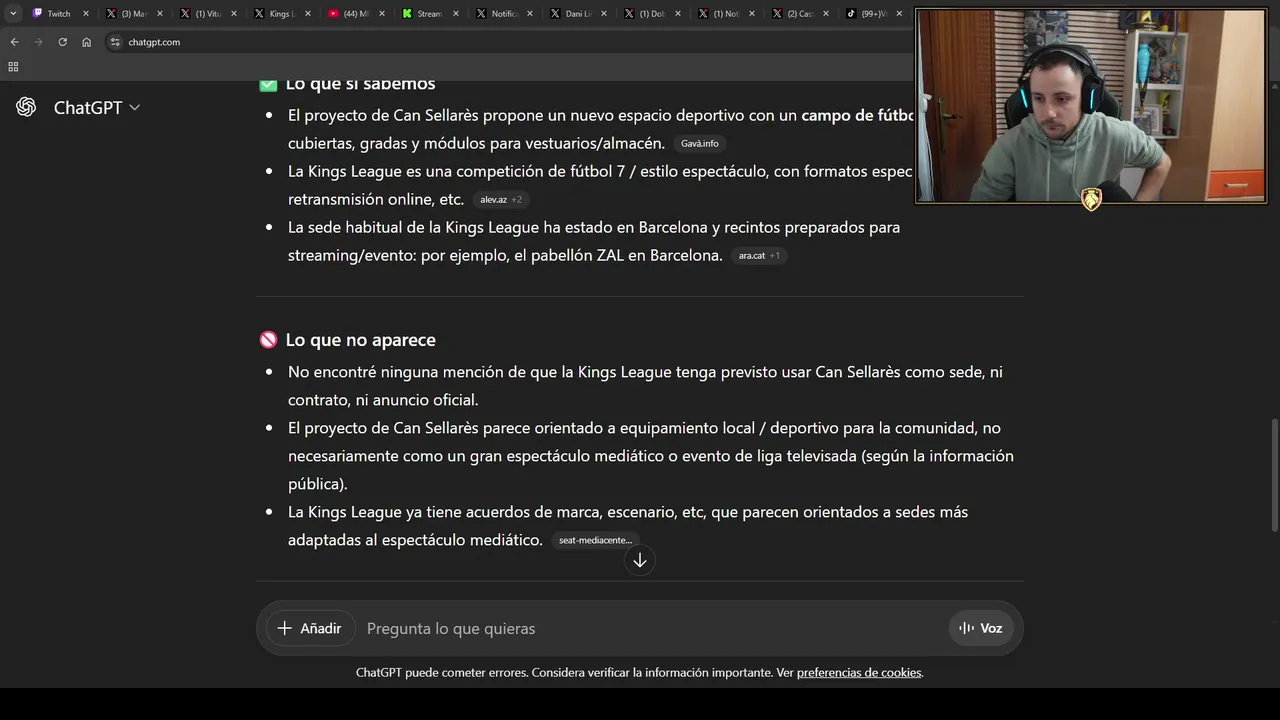Switch to the YouTube (44) tab
Viewport: 1280px width, 720px height.
[x=355, y=14]
